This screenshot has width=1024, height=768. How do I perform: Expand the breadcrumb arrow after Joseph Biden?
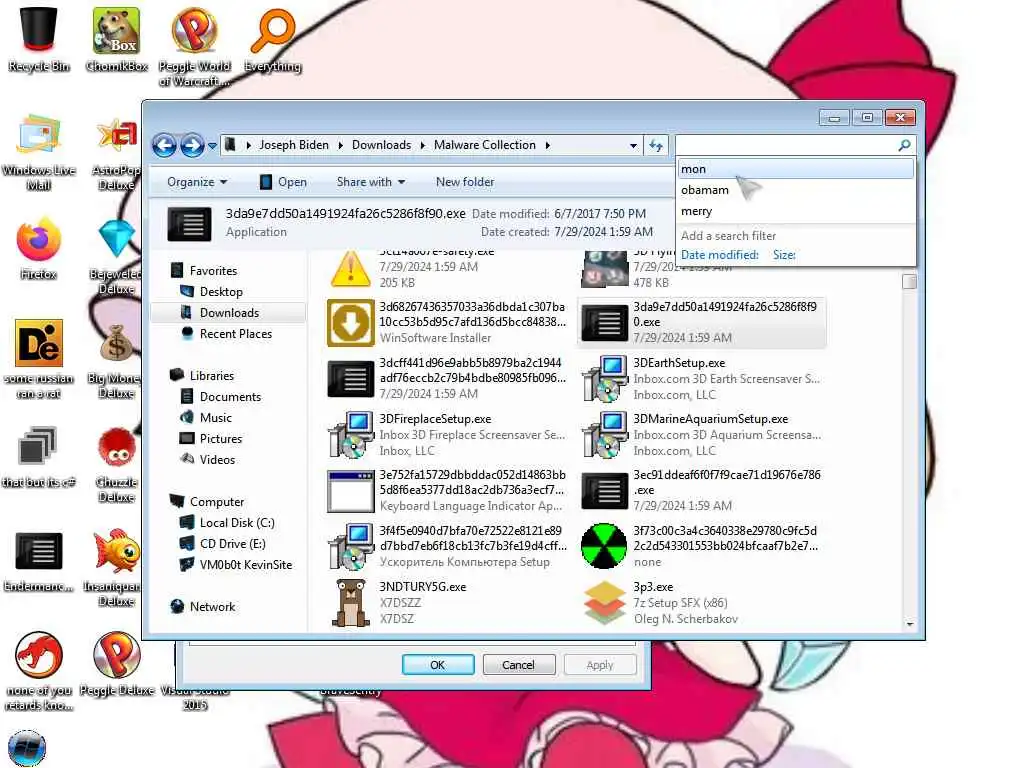[x=340, y=145]
